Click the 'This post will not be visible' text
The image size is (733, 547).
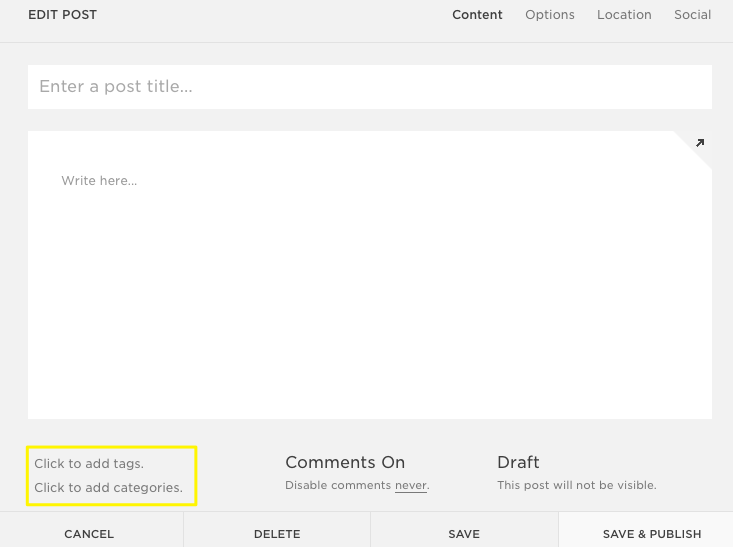point(576,486)
